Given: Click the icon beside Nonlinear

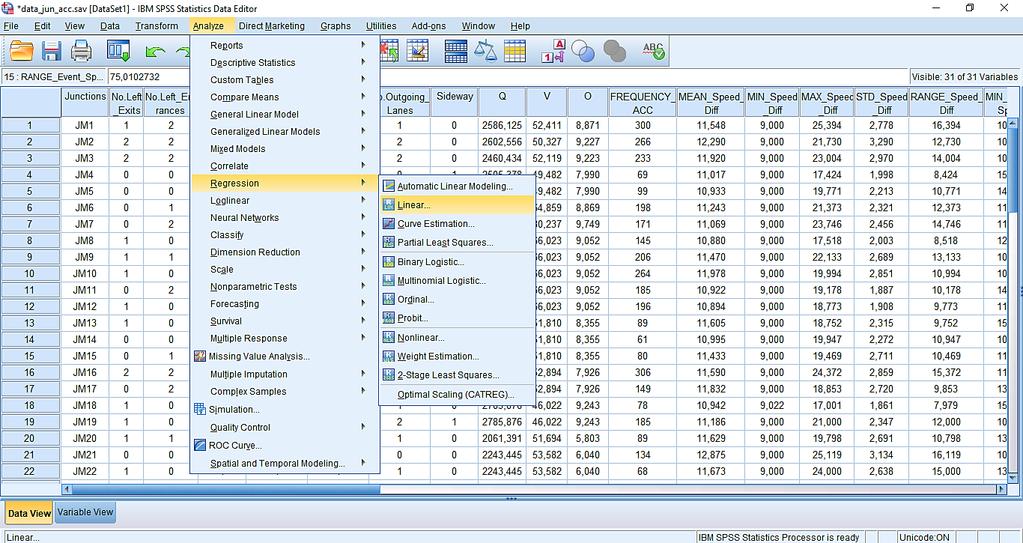Looking at the screenshot, I should 388,337.
